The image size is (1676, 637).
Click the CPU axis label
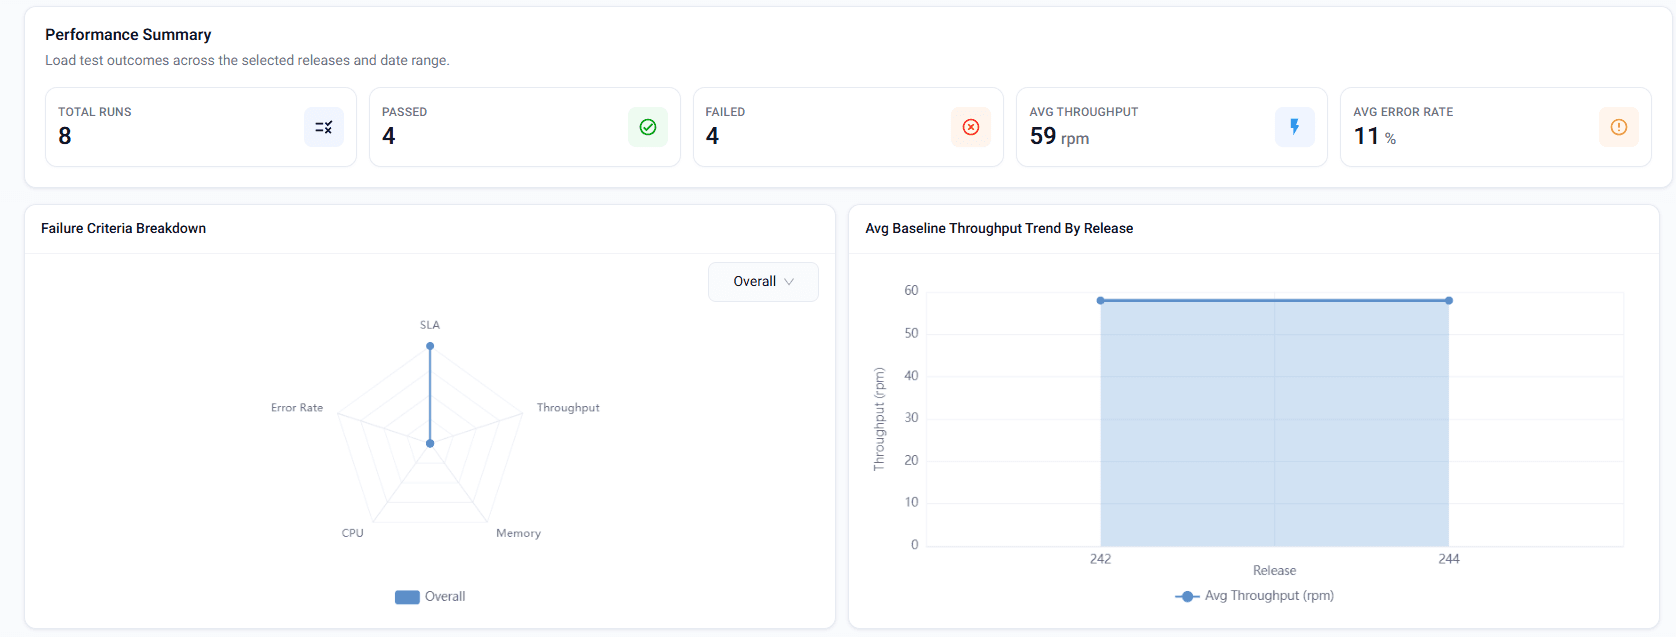353,533
